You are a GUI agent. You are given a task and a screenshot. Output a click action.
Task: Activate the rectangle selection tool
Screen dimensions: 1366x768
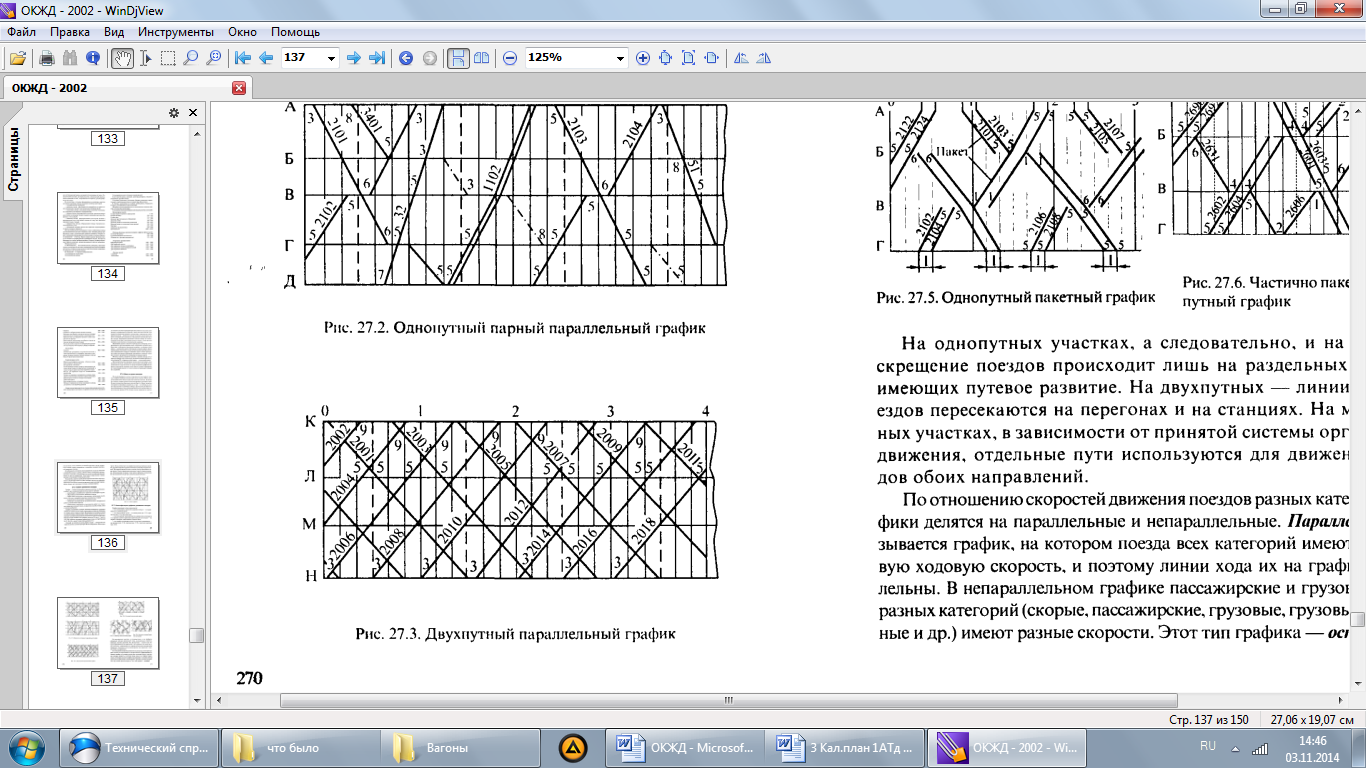168,58
